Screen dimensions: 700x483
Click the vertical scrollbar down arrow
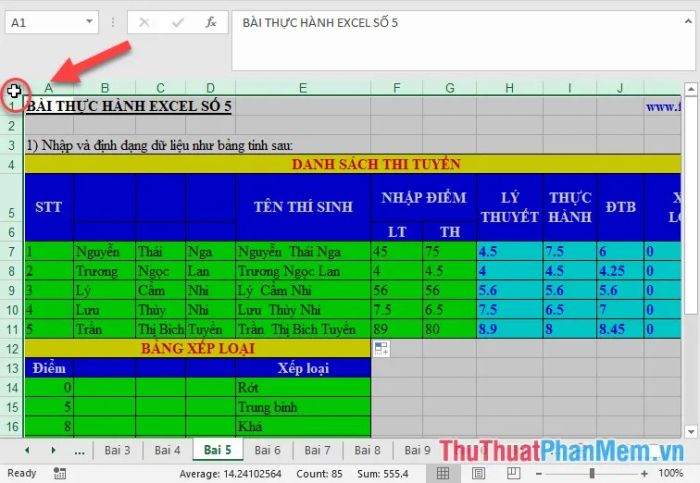pyautogui.click(x=691, y=432)
